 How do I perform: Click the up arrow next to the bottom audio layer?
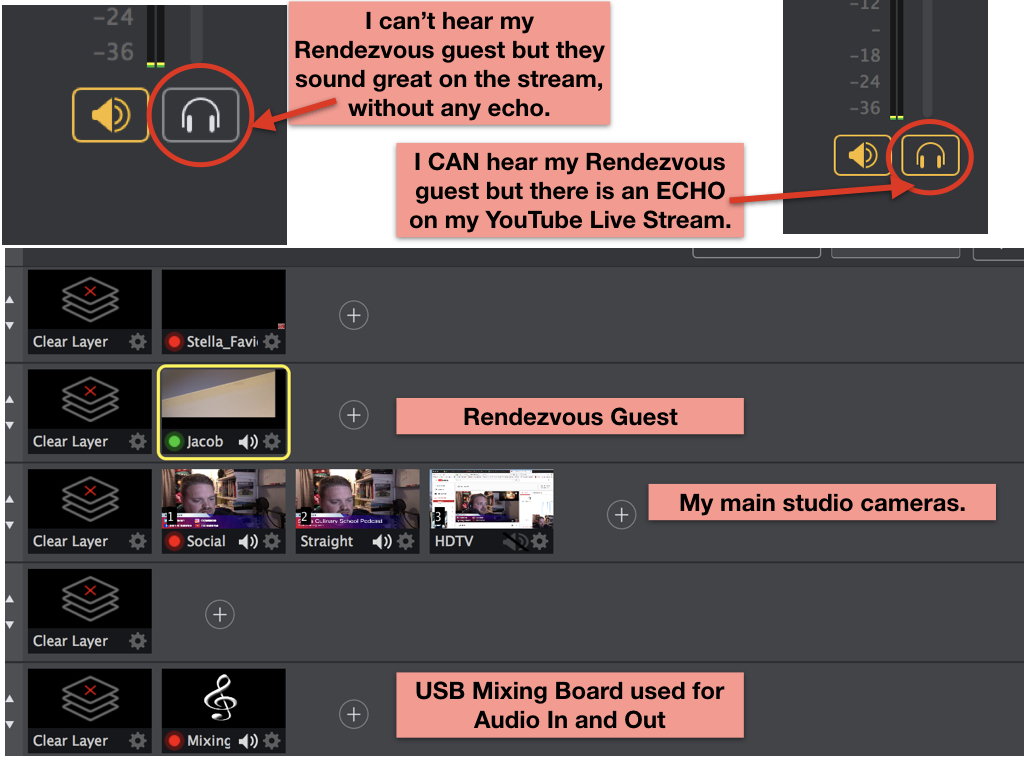coord(9,700)
